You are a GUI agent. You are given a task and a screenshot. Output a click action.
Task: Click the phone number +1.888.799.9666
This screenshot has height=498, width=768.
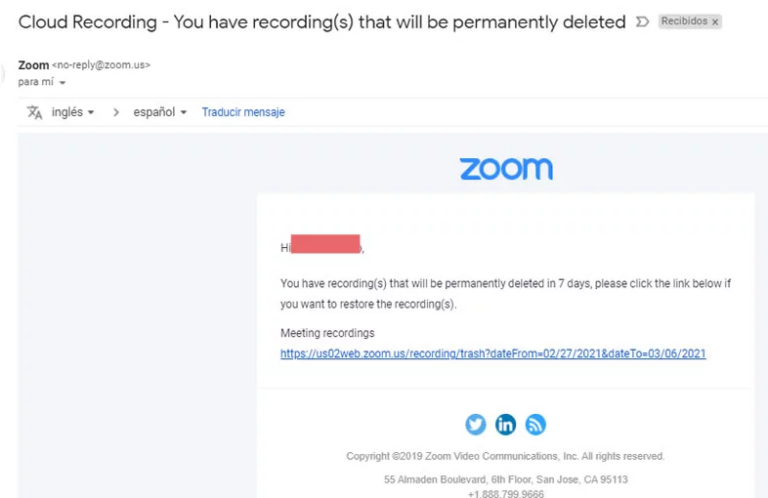(x=506, y=493)
